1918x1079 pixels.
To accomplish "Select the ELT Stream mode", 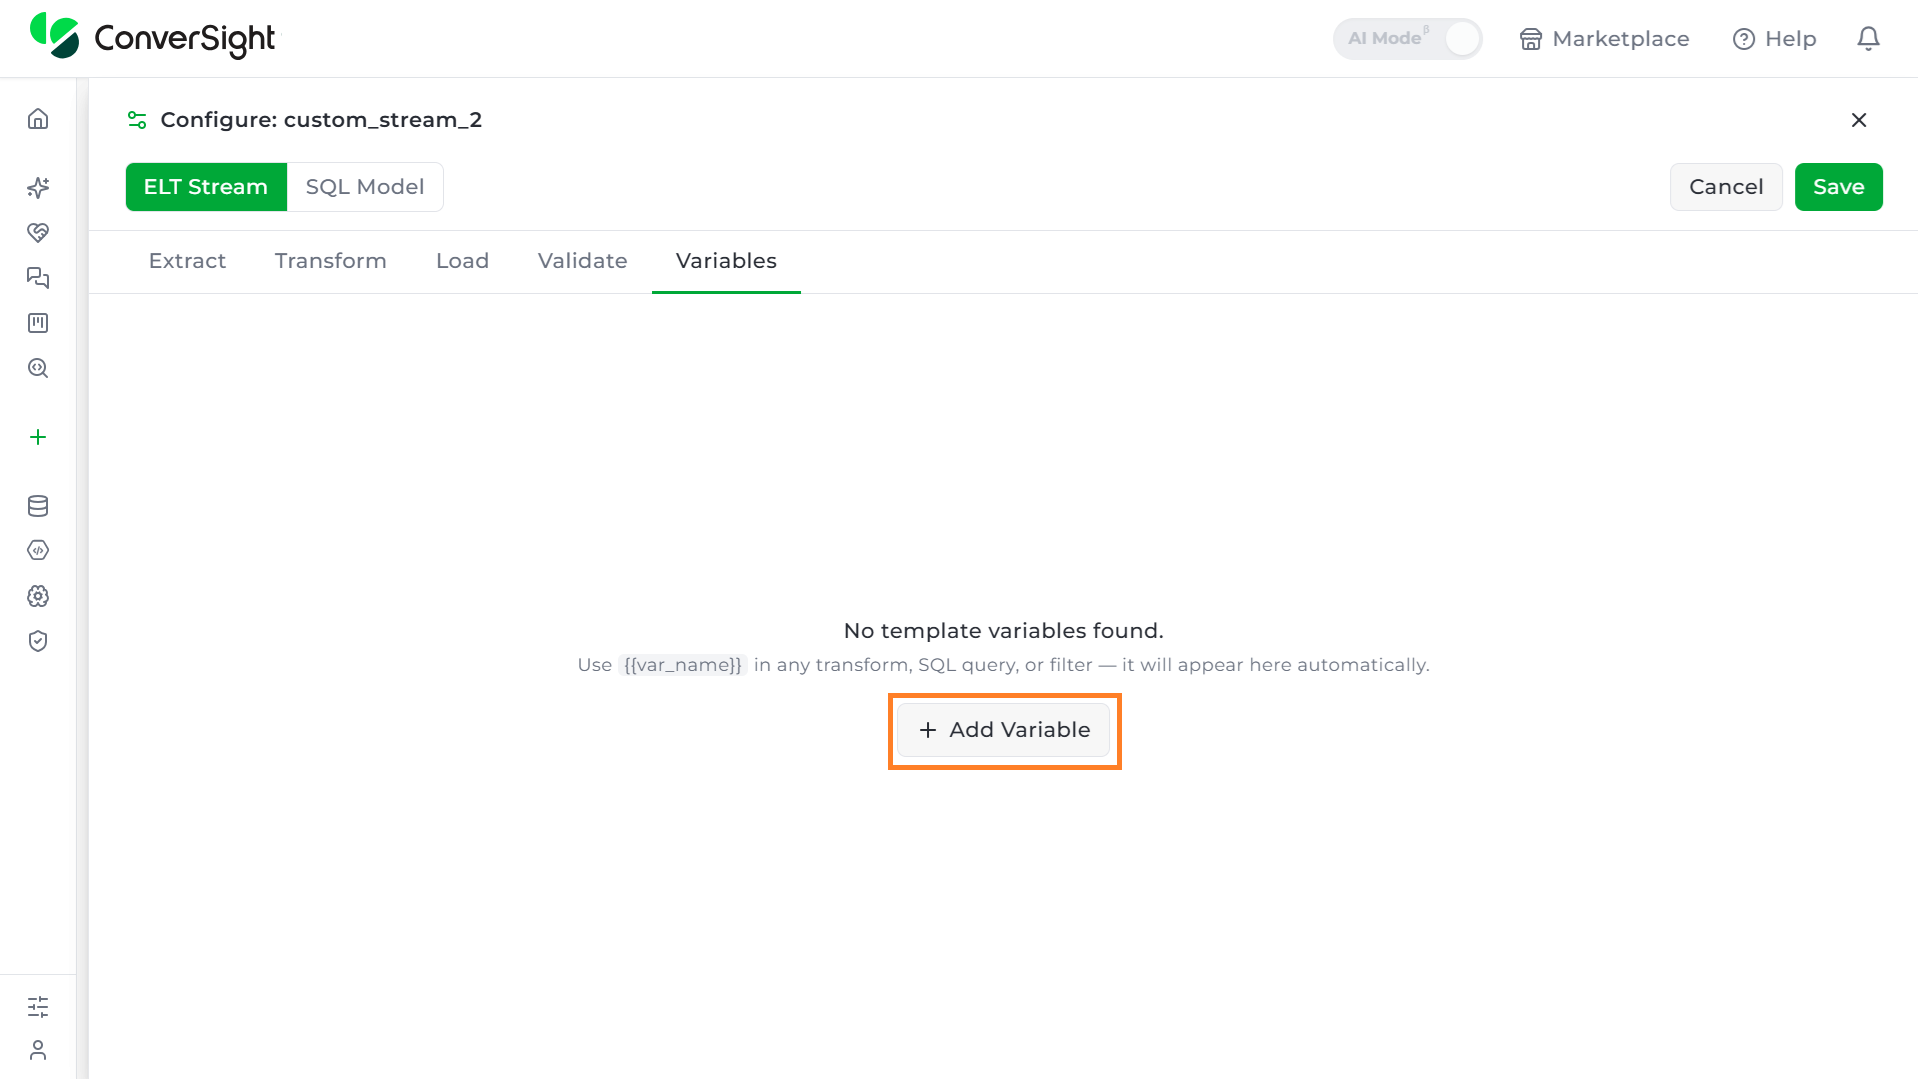I will coord(206,187).
